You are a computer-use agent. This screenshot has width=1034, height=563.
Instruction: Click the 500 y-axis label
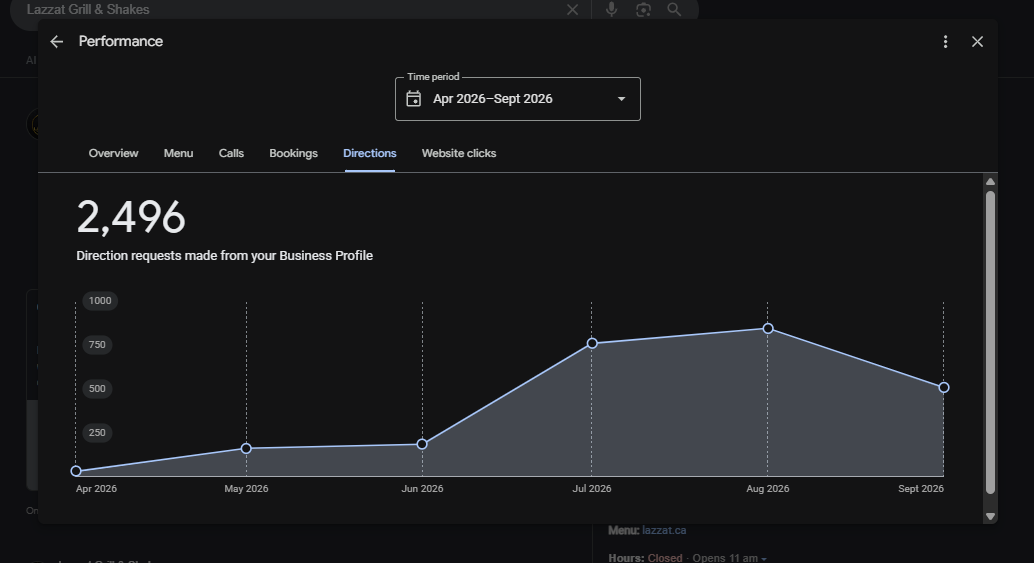(97, 389)
